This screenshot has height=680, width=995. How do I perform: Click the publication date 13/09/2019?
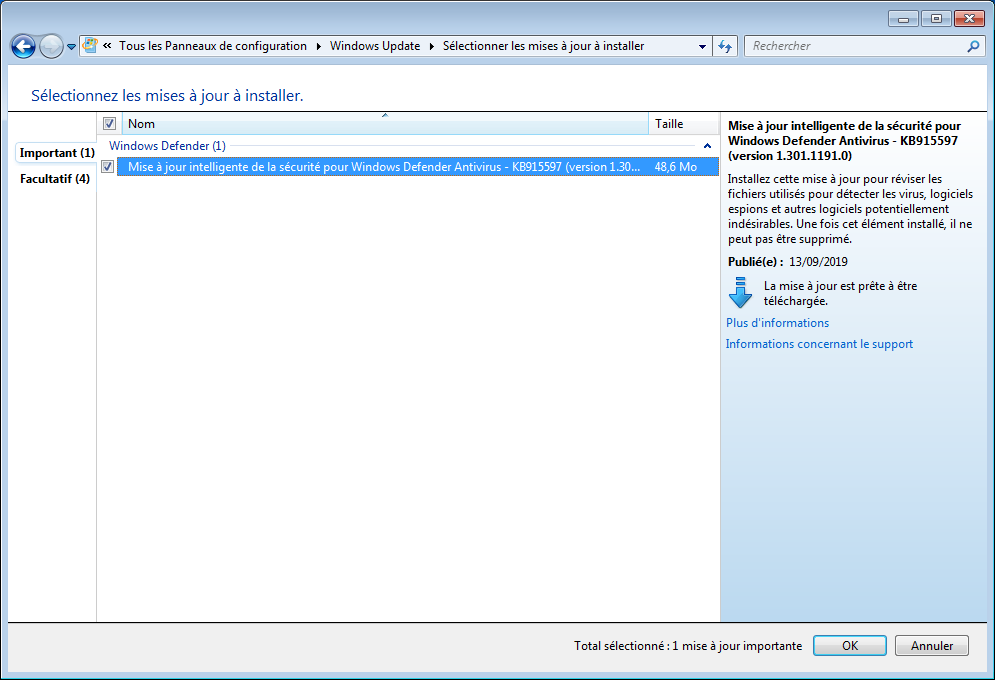(x=818, y=261)
